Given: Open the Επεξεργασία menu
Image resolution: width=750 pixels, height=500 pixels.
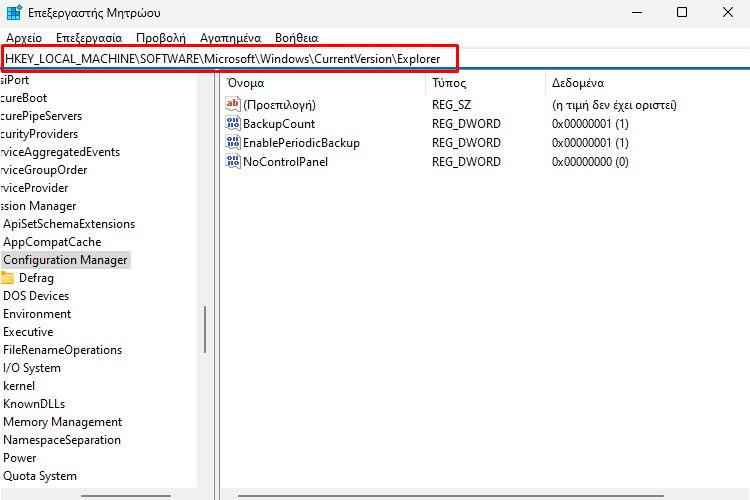Looking at the screenshot, I should [x=89, y=38].
